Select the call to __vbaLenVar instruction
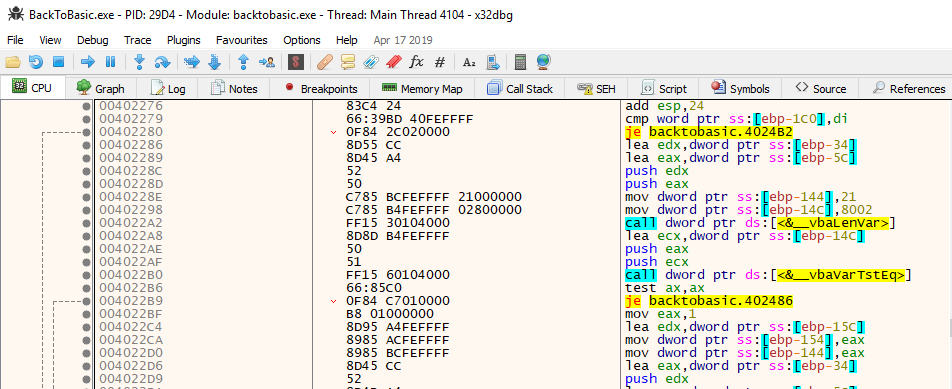The width and height of the screenshot is (952, 389). pyautogui.click(x=761, y=223)
